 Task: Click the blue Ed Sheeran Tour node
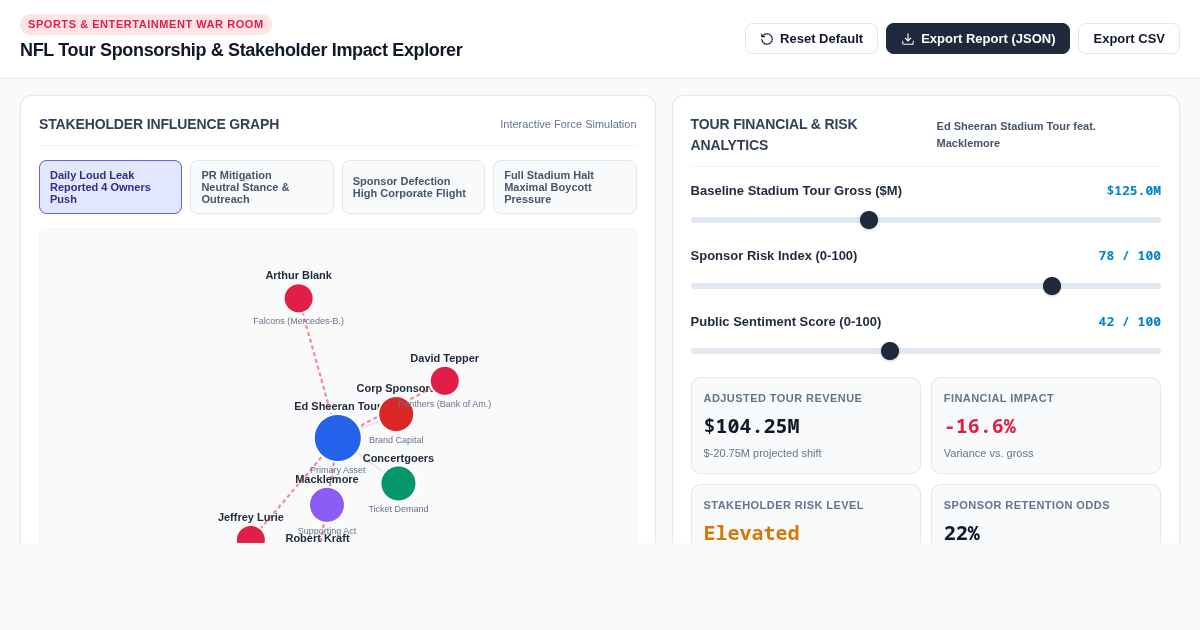tap(338, 438)
